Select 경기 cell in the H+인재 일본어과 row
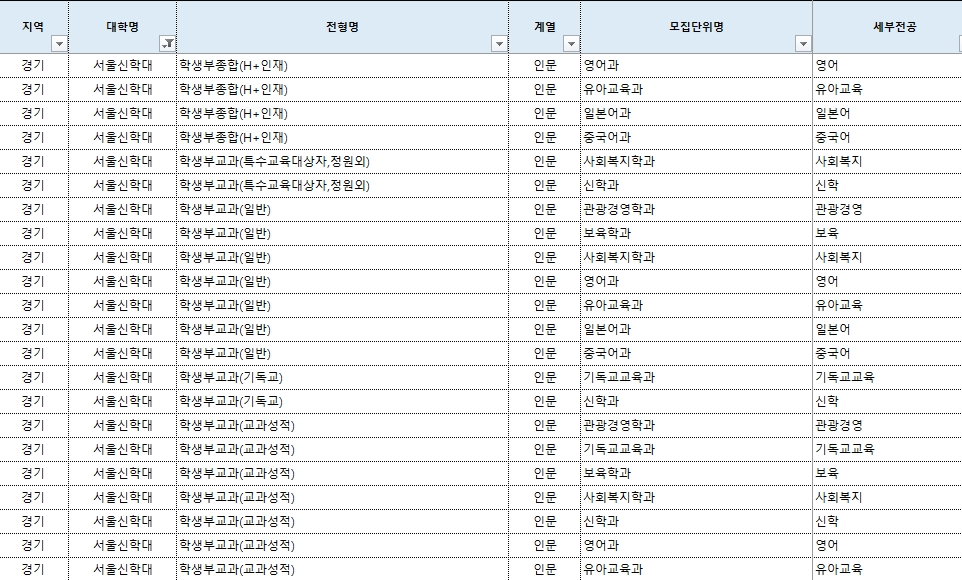Image resolution: width=962 pixels, height=580 pixels. (x=33, y=113)
